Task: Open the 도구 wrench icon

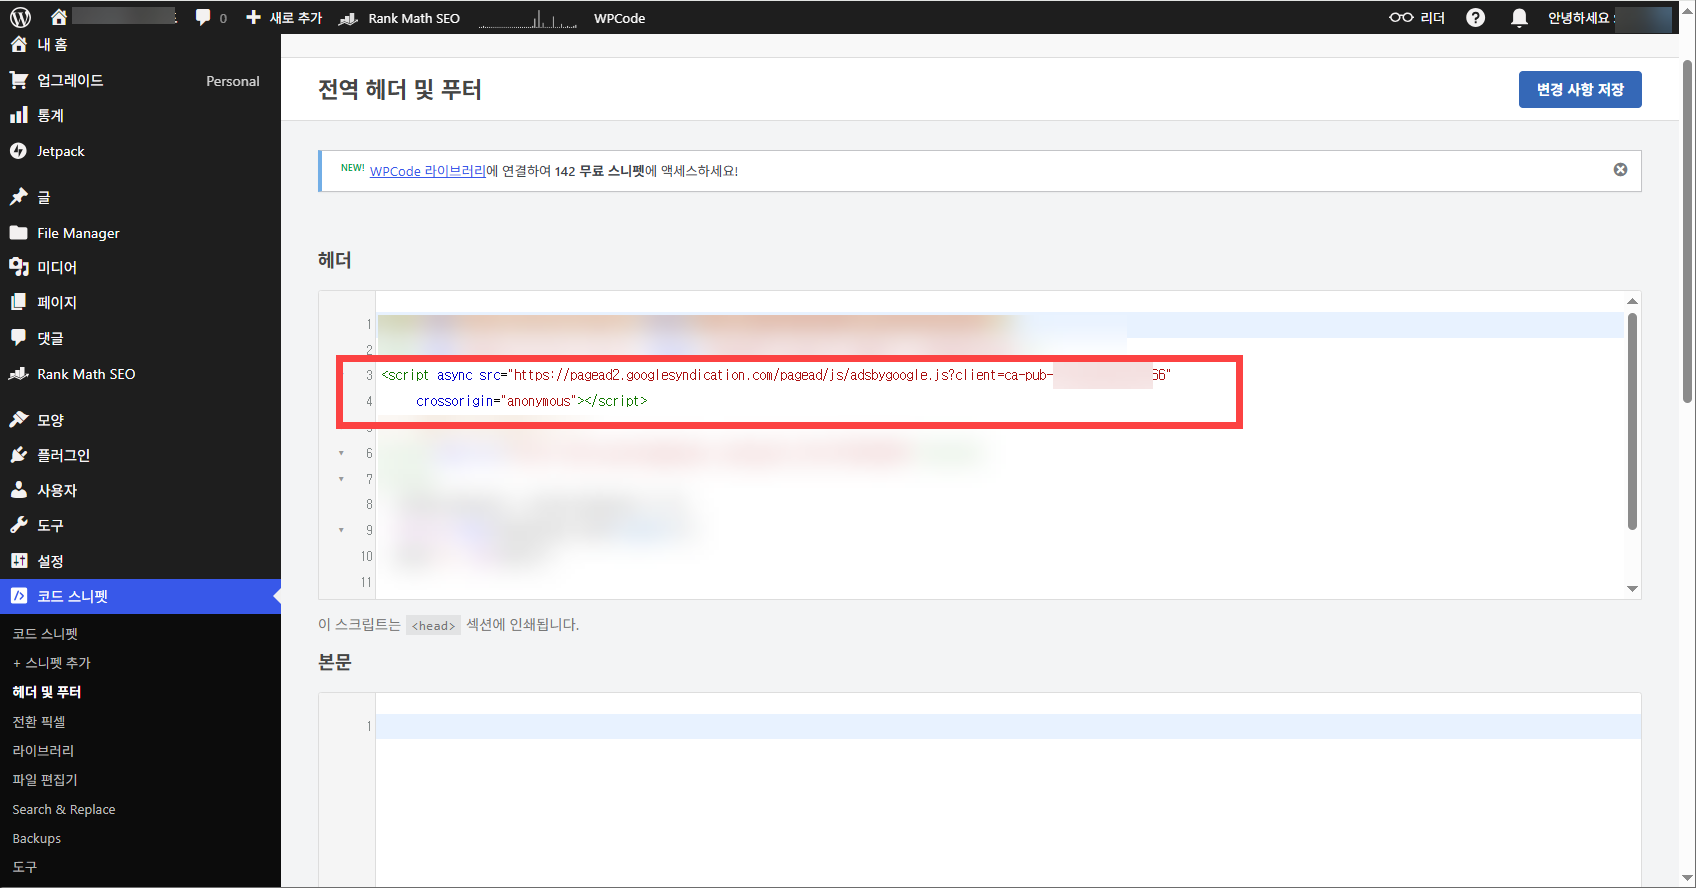Action: (18, 525)
